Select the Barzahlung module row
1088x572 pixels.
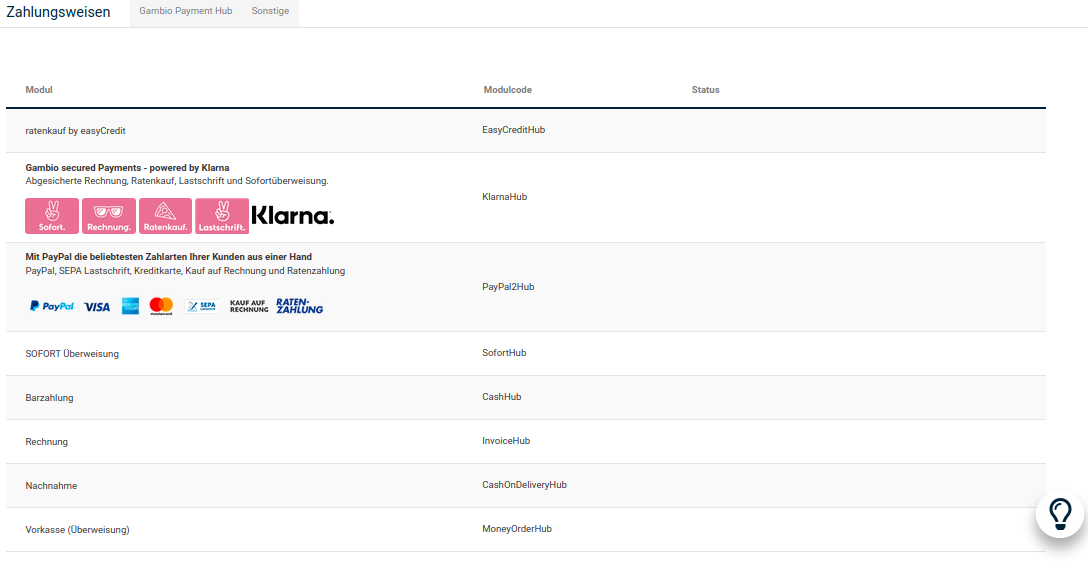pyautogui.click(x=50, y=398)
